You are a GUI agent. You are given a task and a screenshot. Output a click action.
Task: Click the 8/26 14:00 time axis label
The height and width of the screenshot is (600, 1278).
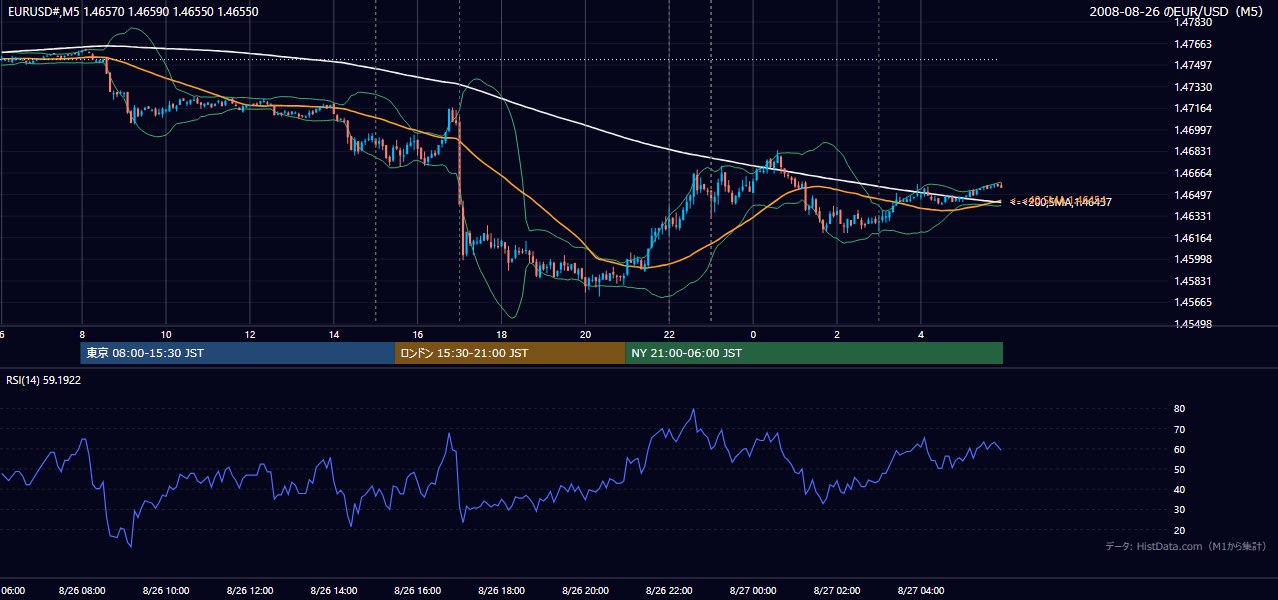point(334,590)
